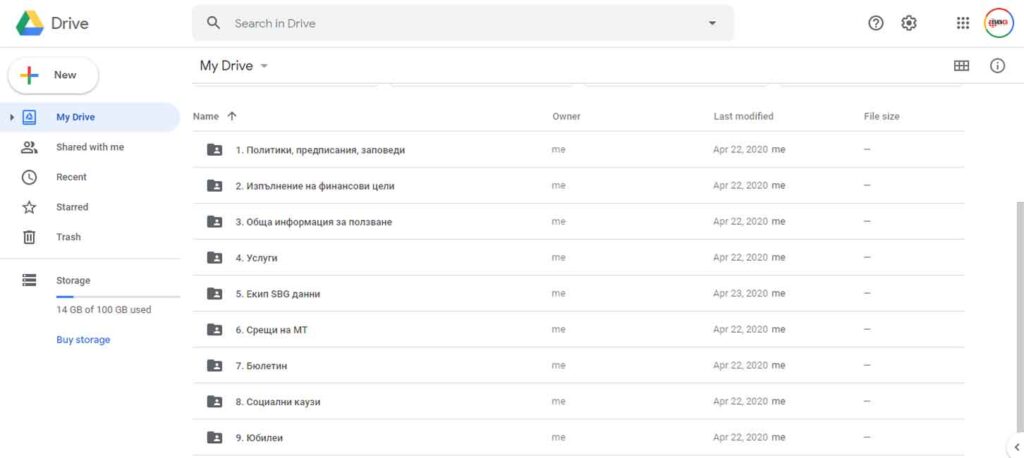Click shared folder icon of 7. Бюлетин row

pos(214,365)
